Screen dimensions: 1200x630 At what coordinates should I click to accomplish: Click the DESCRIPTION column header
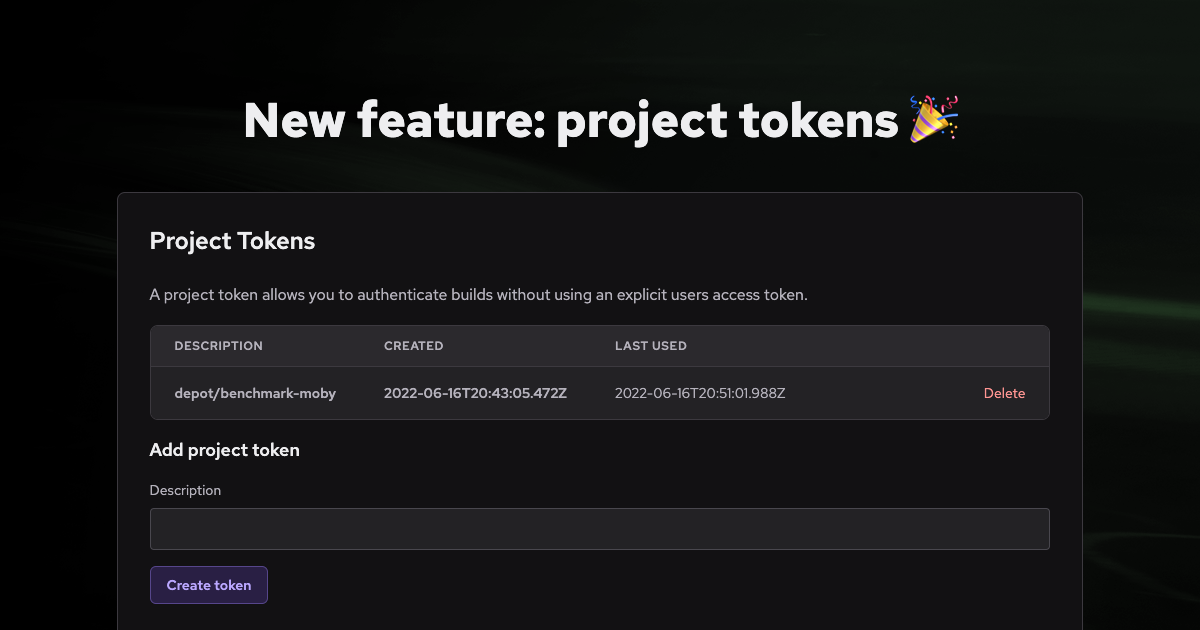pyautogui.click(x=218, y=345)
